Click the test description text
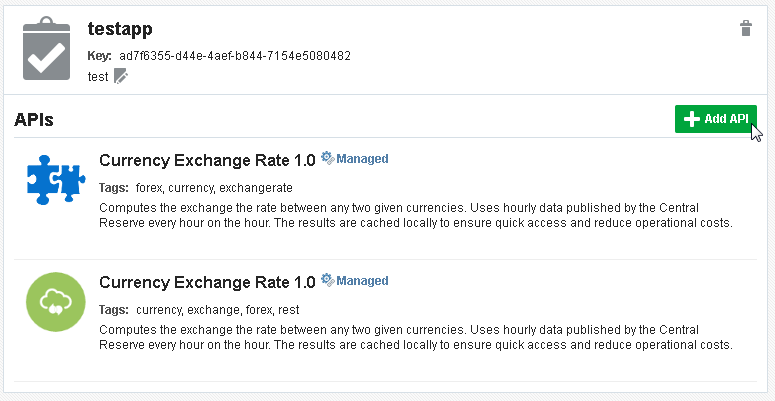This screenshot has height=401, width=775. (98, 76)
